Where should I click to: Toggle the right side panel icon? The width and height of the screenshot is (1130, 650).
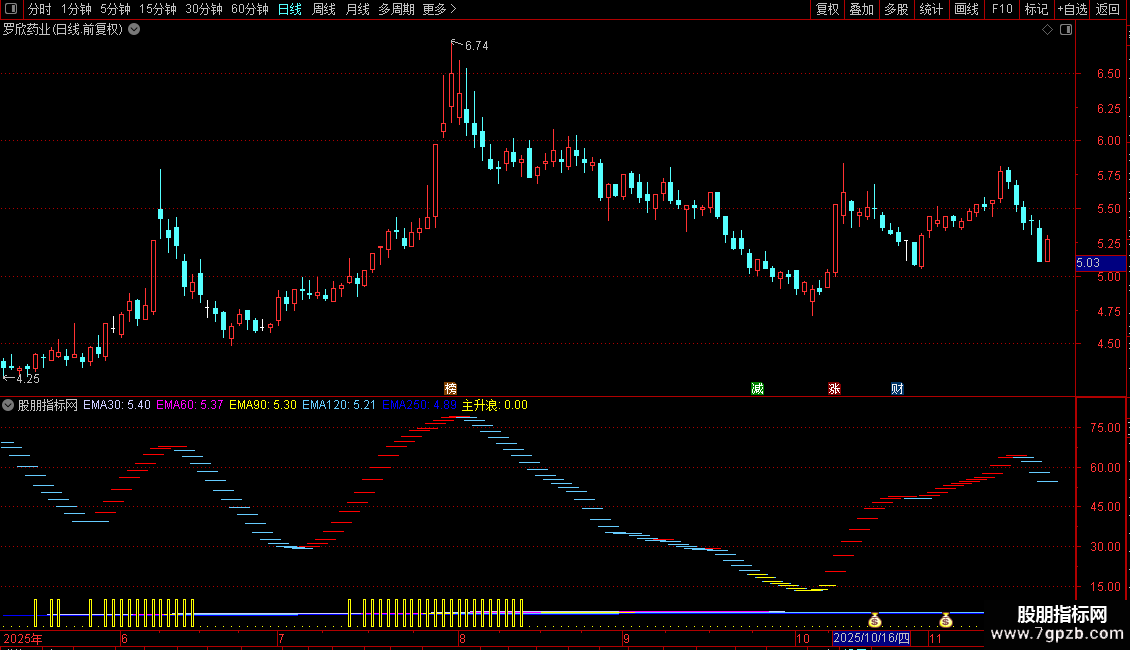point(1066,30)
